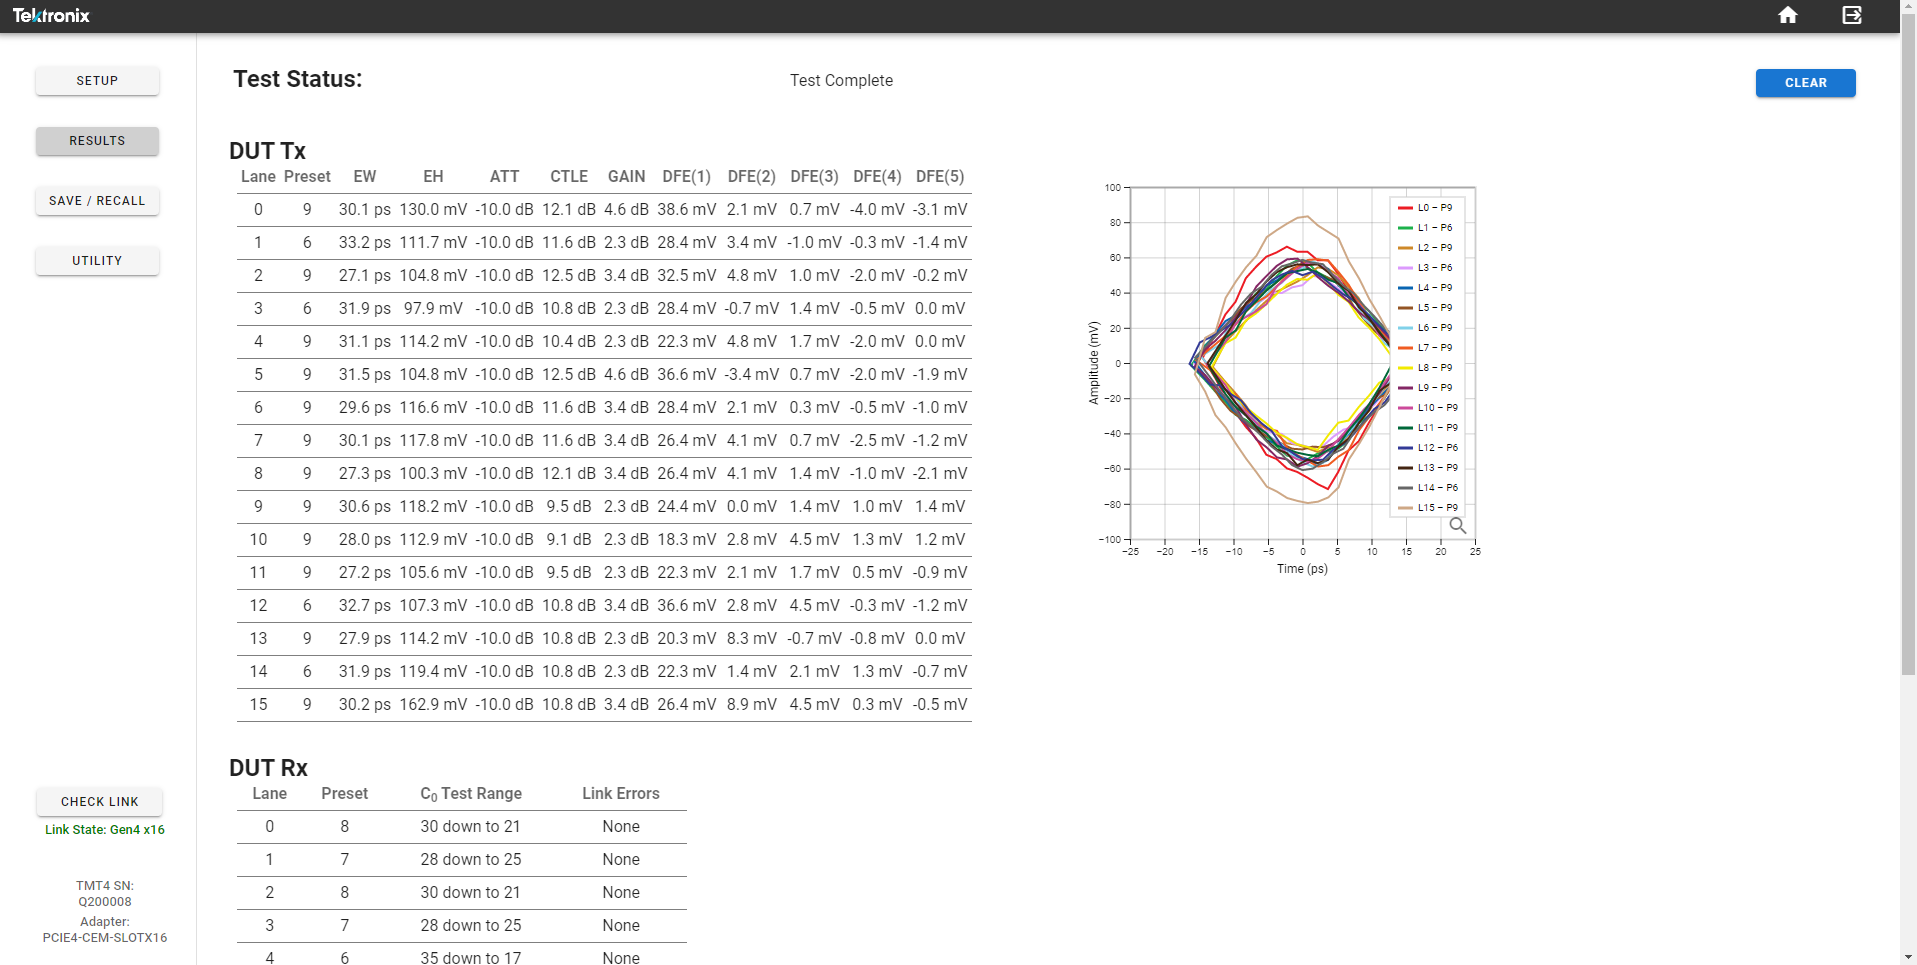Viewport: 1917px width, 965px height.
Task: Toggle L8 - P9 legend entry
Action: 1425,368
